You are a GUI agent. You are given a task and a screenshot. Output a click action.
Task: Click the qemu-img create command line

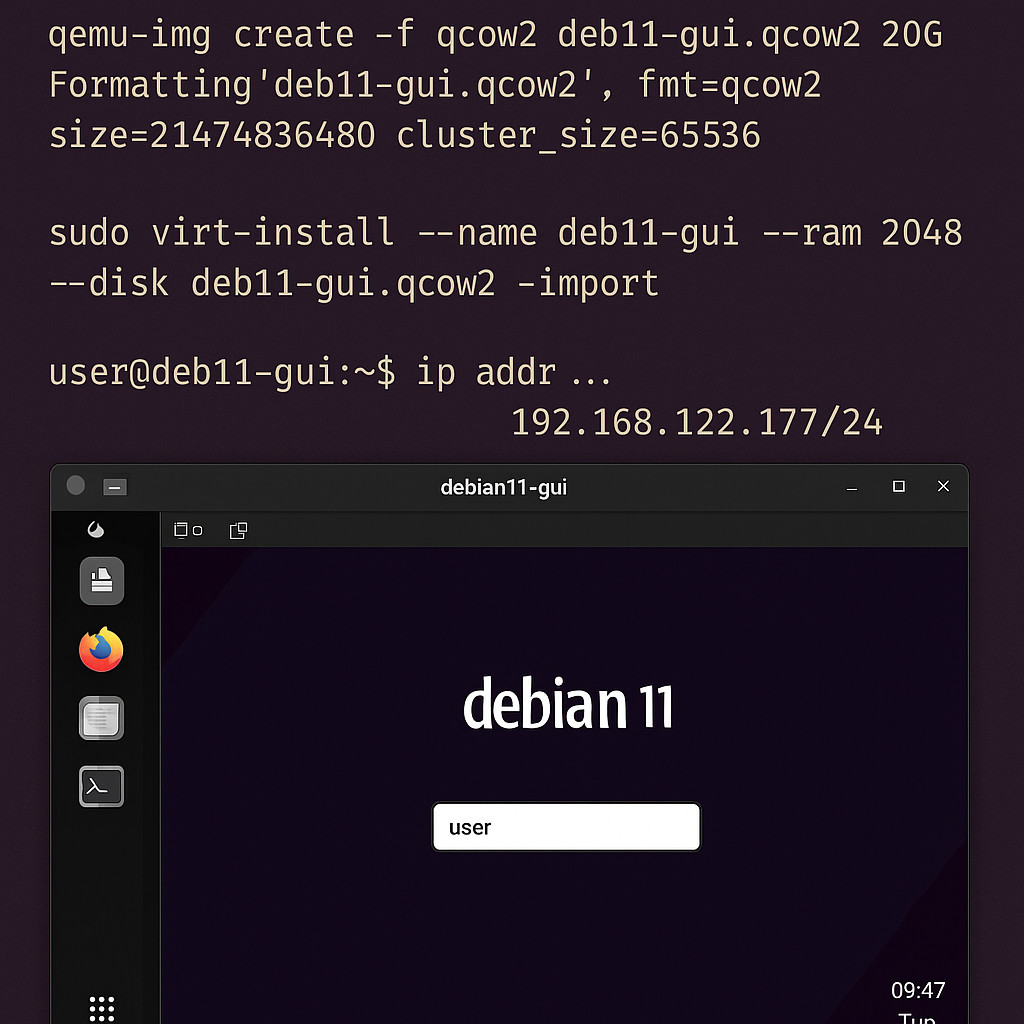pos(496,35)
